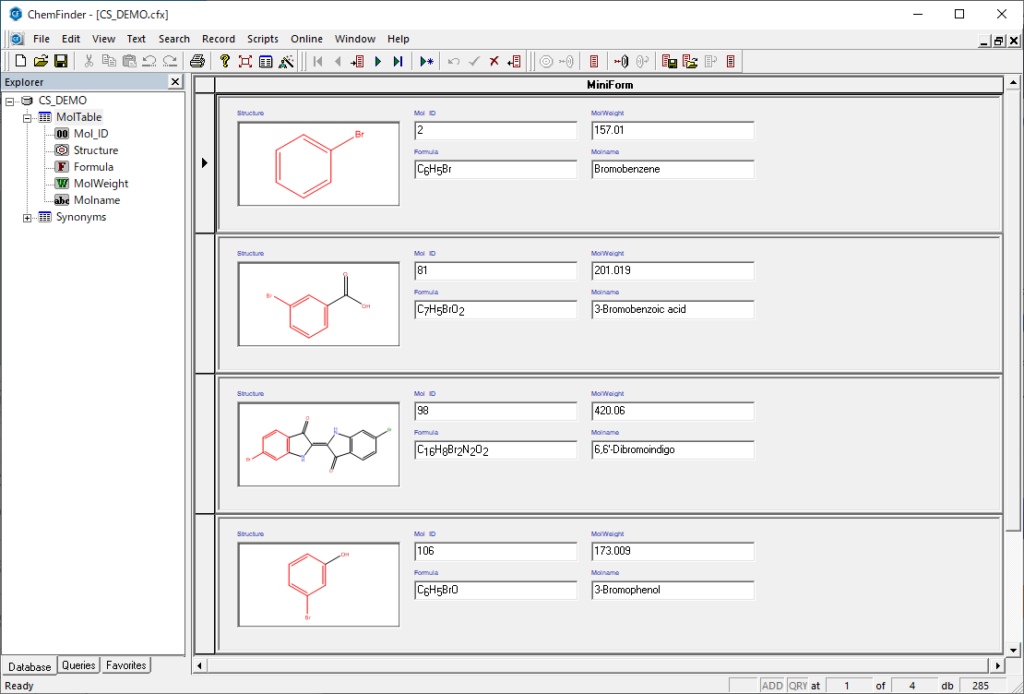Viewport: 1024px width, 694px height.
Task: Open the Search menu
Action: 174,39
